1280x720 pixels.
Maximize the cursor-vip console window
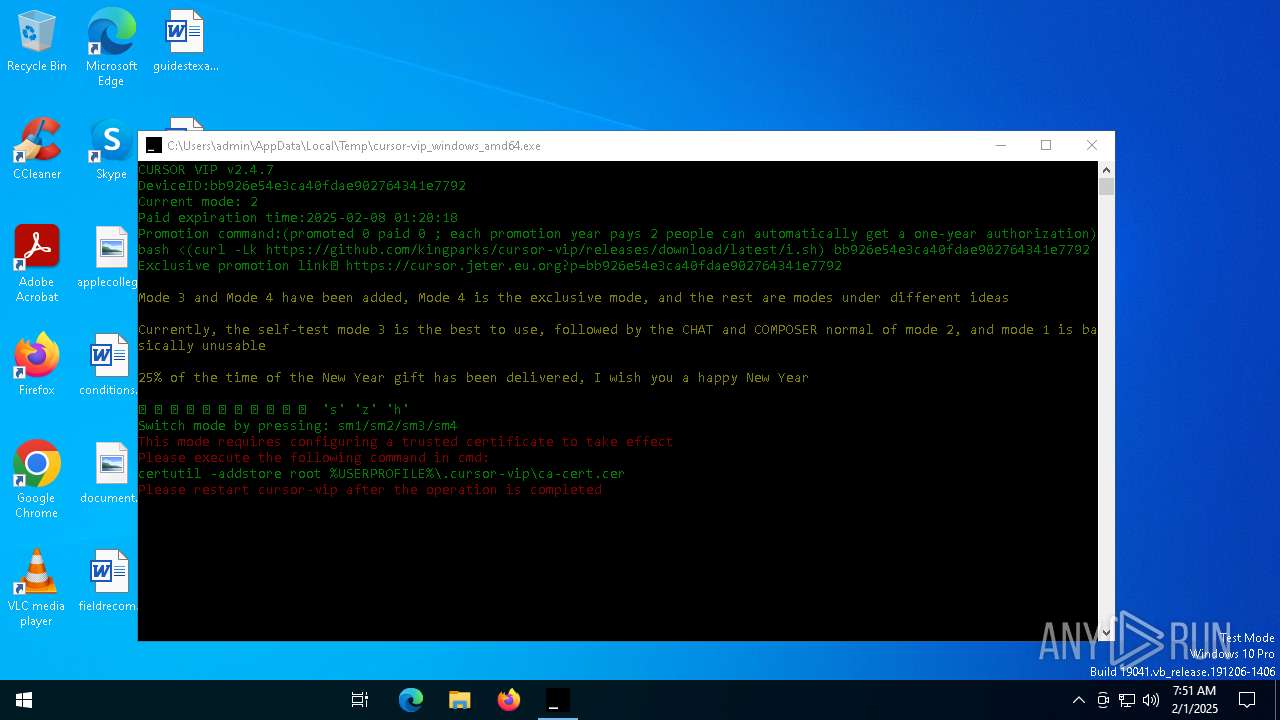point(1046,146)
